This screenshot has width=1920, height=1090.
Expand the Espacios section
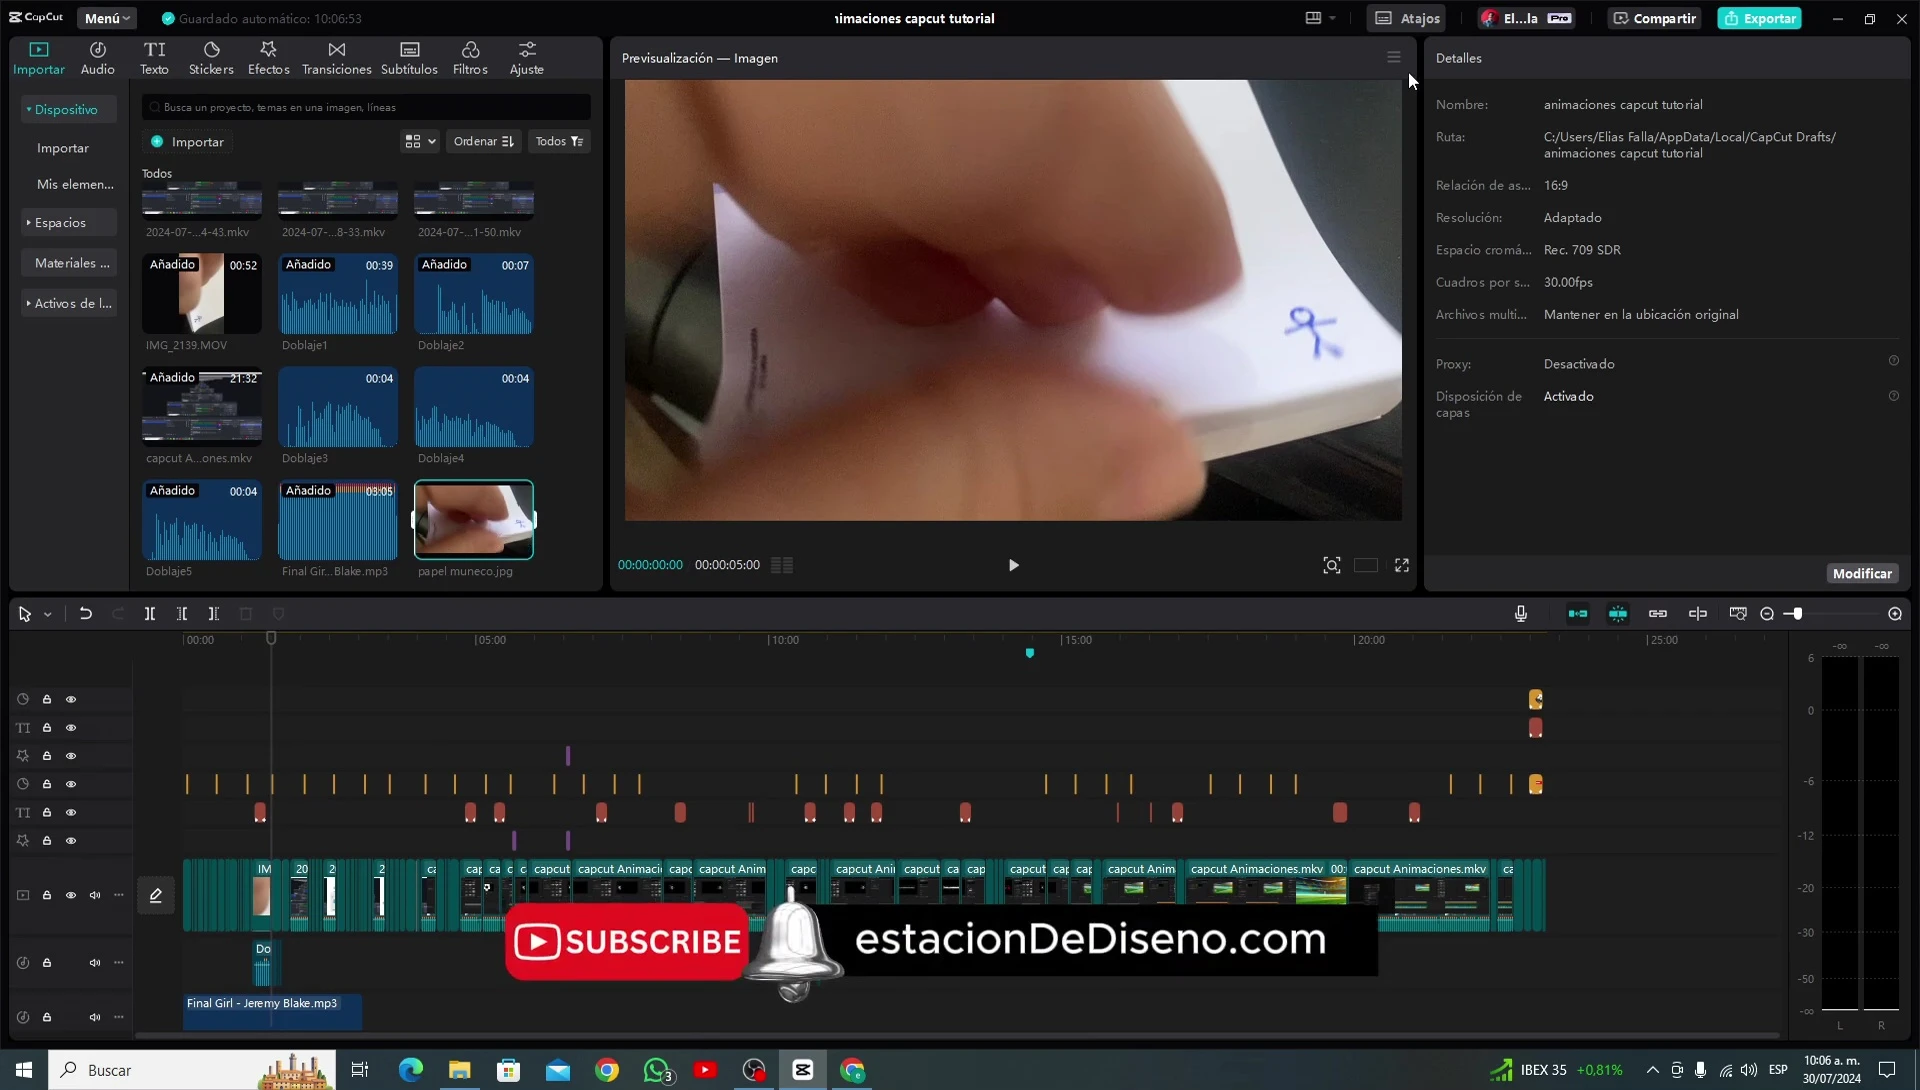point(68,222)
